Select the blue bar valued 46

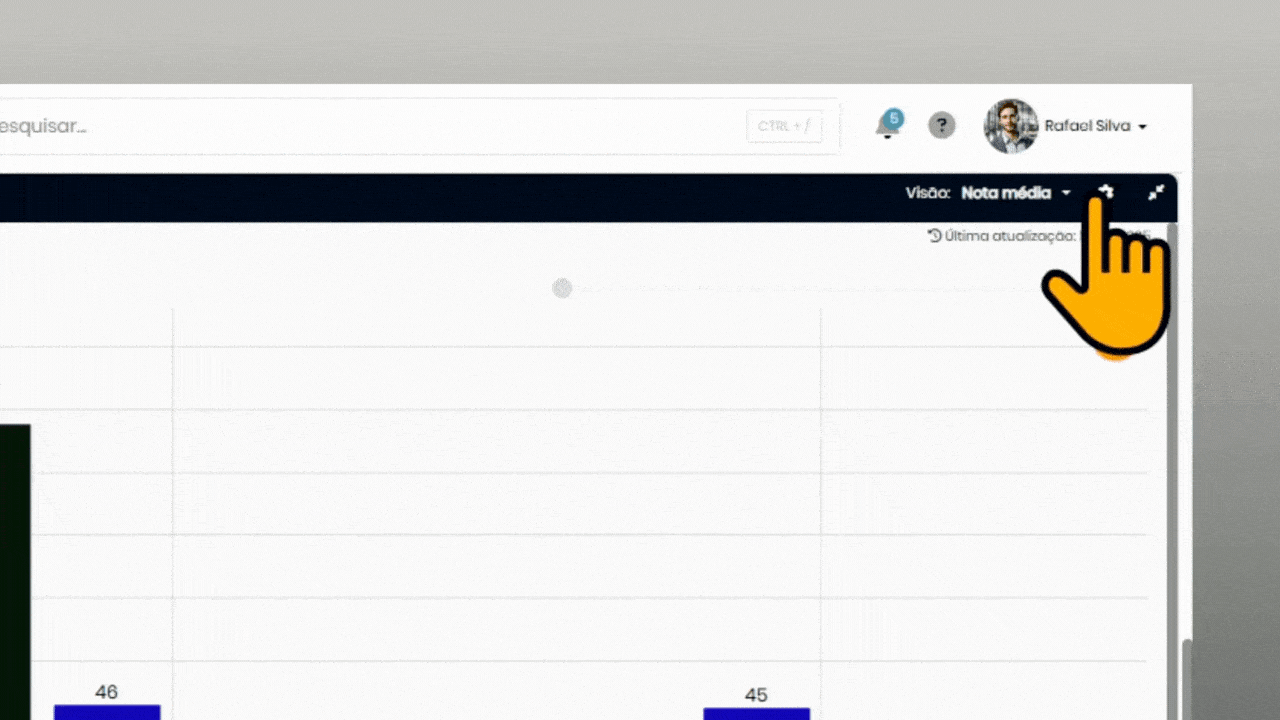tap(107, 712)
